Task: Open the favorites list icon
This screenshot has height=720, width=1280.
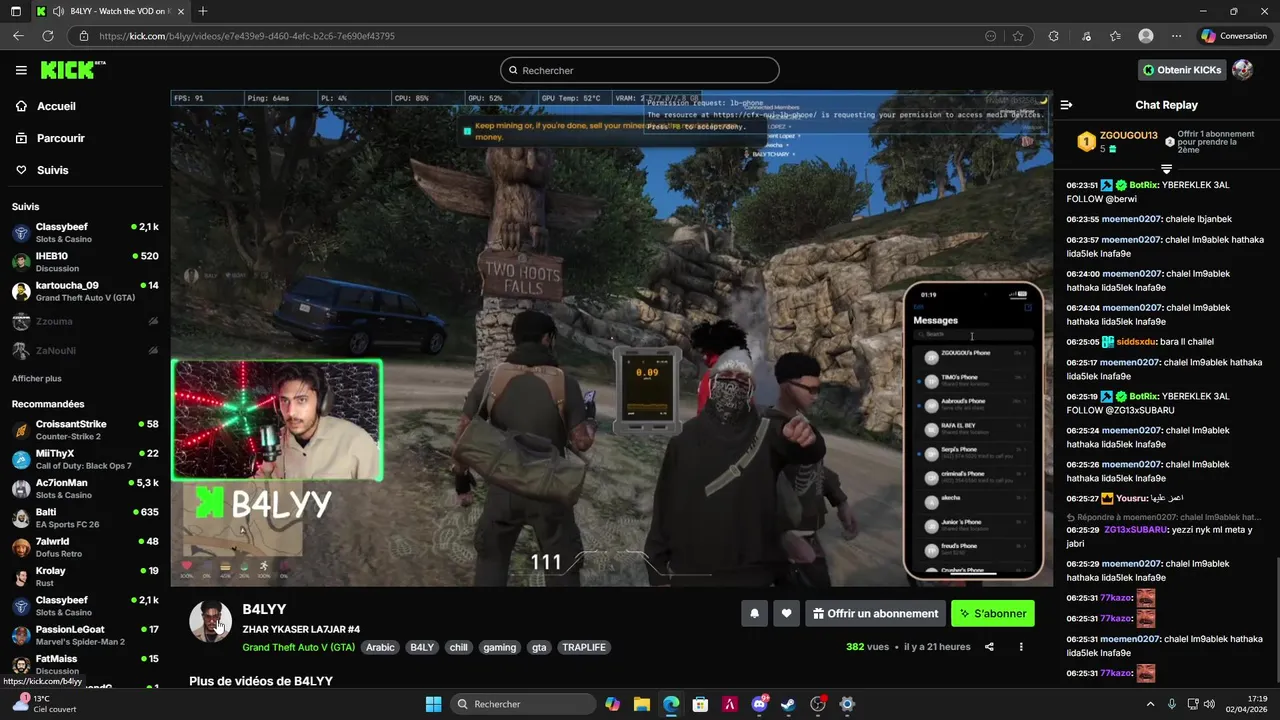Action: coord(1115,36)
